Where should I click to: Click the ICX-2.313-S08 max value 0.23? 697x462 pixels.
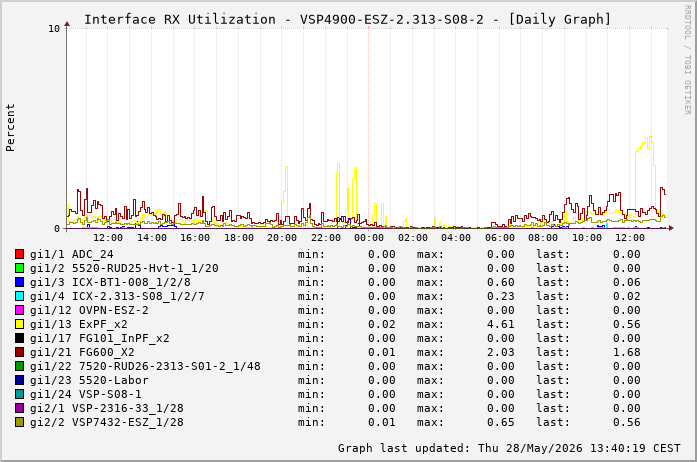[x=501, y=296]
